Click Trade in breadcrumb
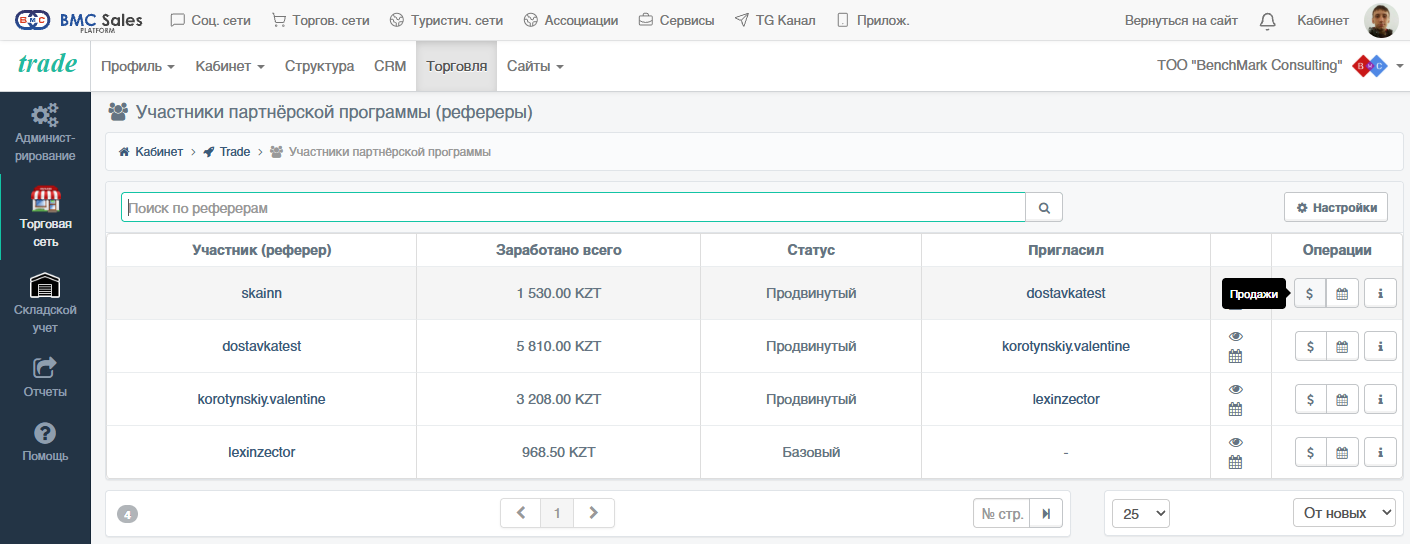Image resolution: width=1410 pixels, height=544 pixels. pos(227,152)
